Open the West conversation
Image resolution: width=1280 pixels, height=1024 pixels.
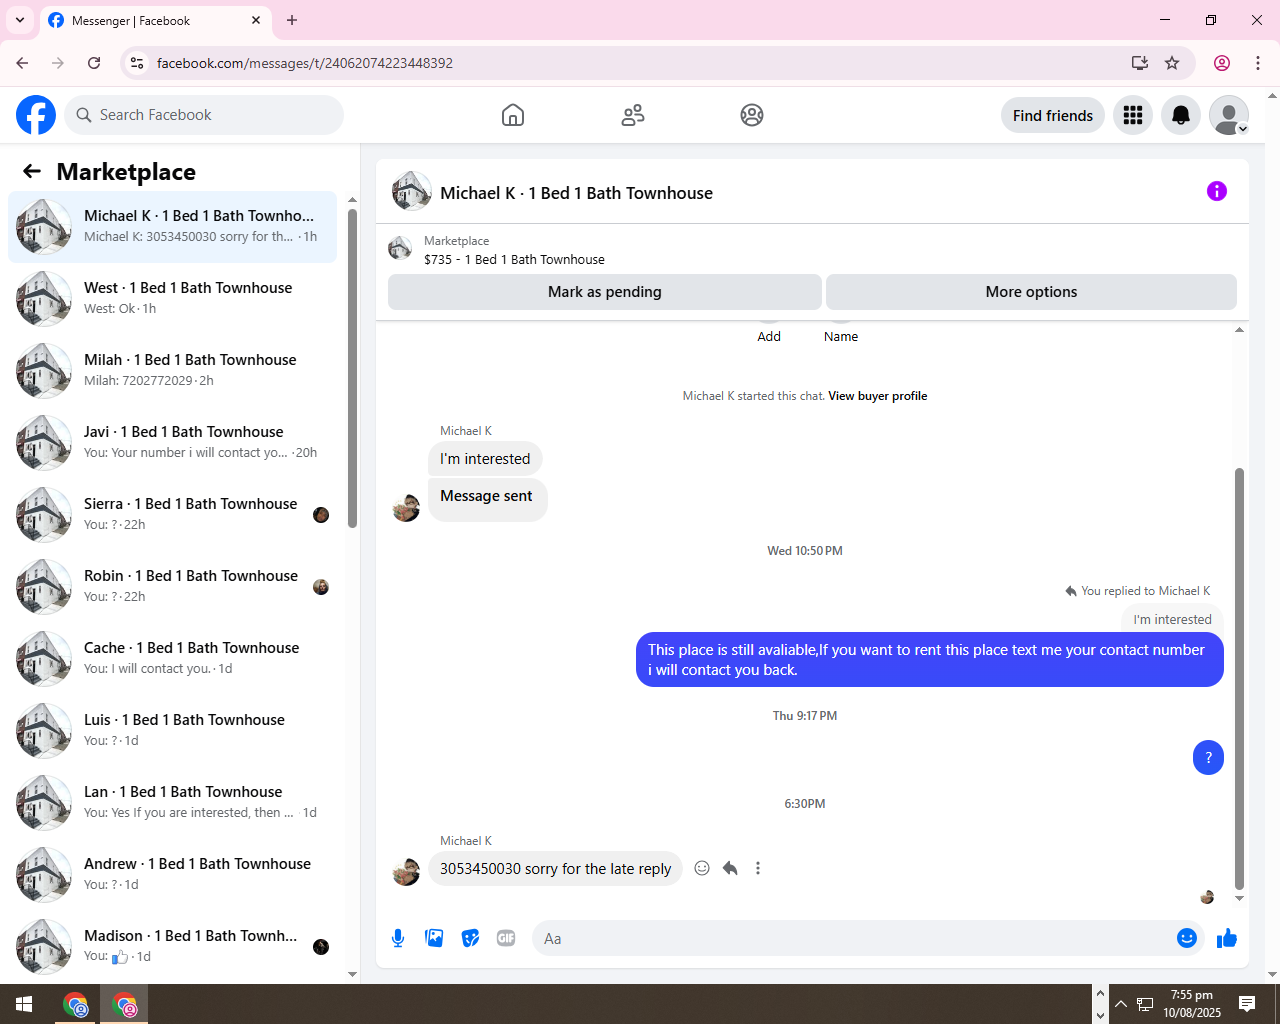point(172,299)
